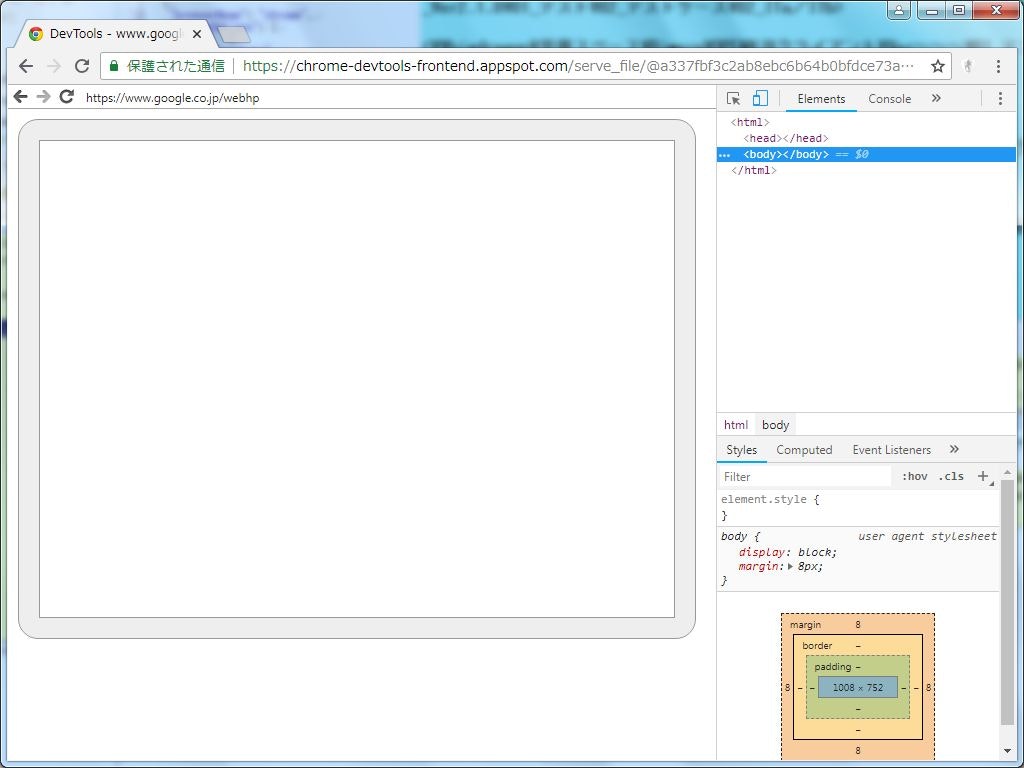Click user agent stylesheet label

click(x=927, y=536)
